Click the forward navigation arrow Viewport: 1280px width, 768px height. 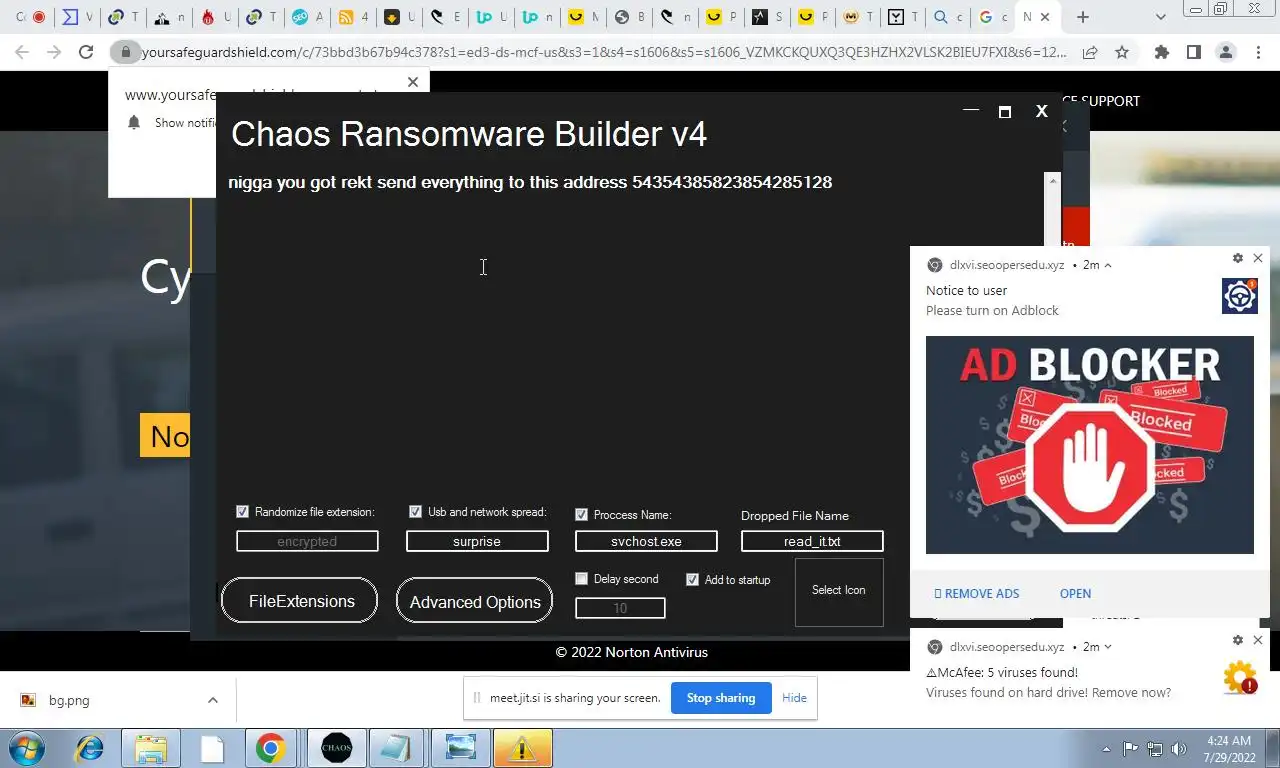[54, 52]
